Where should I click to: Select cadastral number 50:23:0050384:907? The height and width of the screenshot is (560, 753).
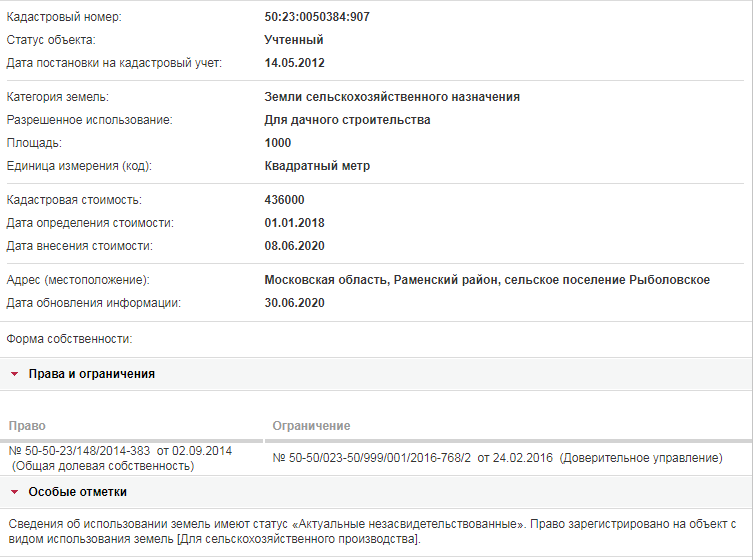[x=317, y=17]
